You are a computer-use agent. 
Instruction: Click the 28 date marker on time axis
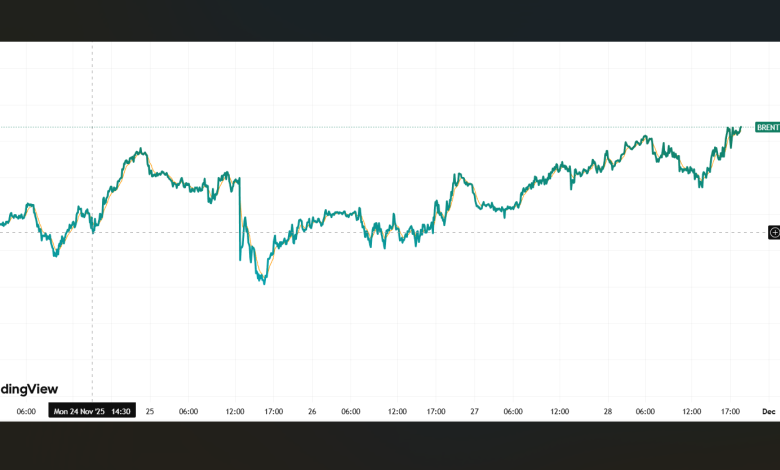point(608,411)
